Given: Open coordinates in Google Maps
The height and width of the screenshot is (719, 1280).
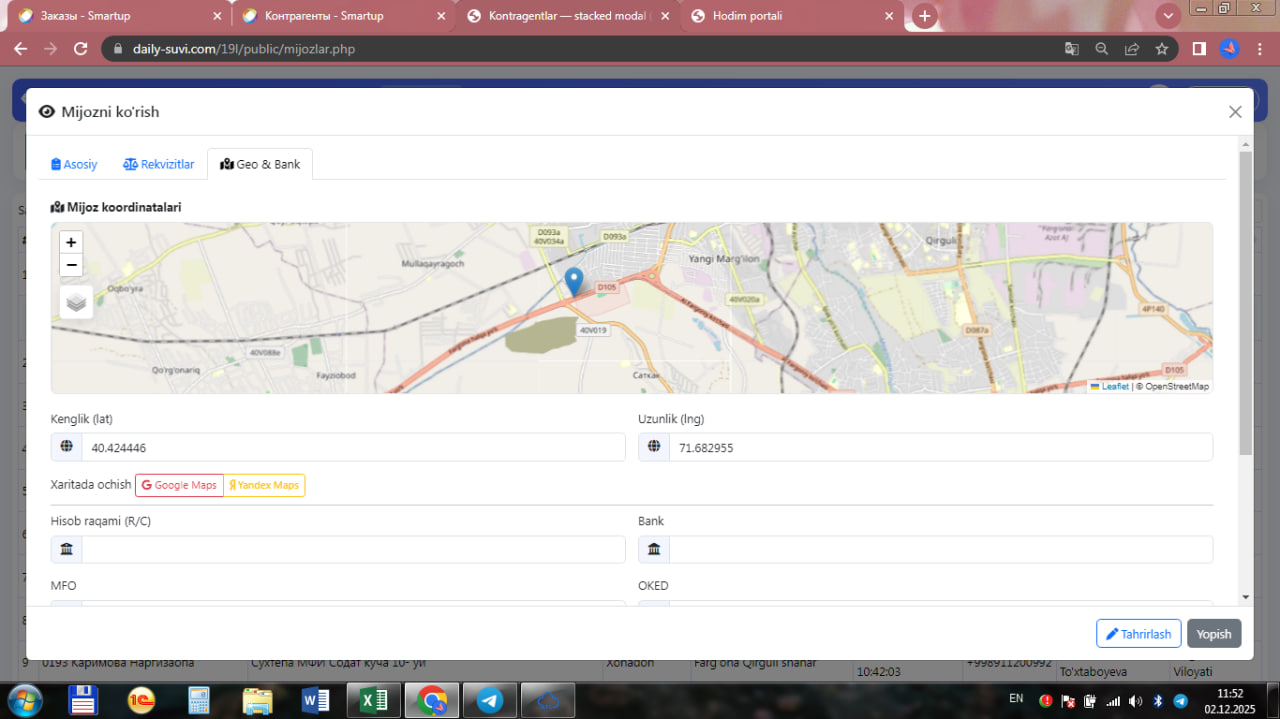Looking at the screenshot, I should tap(179, 485).
